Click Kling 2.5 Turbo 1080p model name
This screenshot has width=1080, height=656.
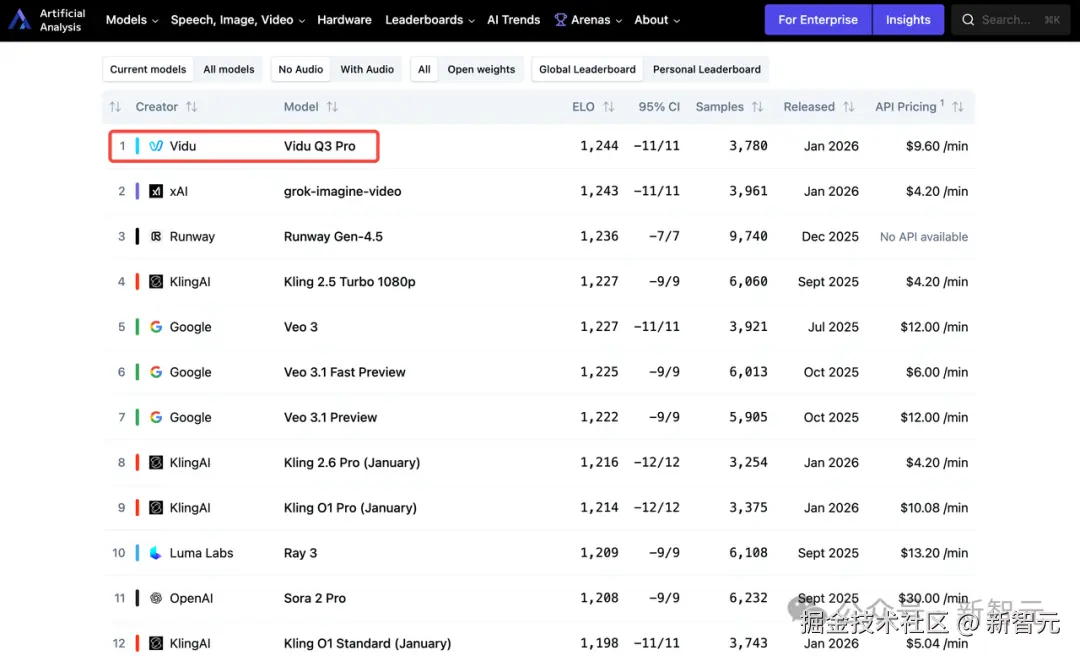point(350,282)
